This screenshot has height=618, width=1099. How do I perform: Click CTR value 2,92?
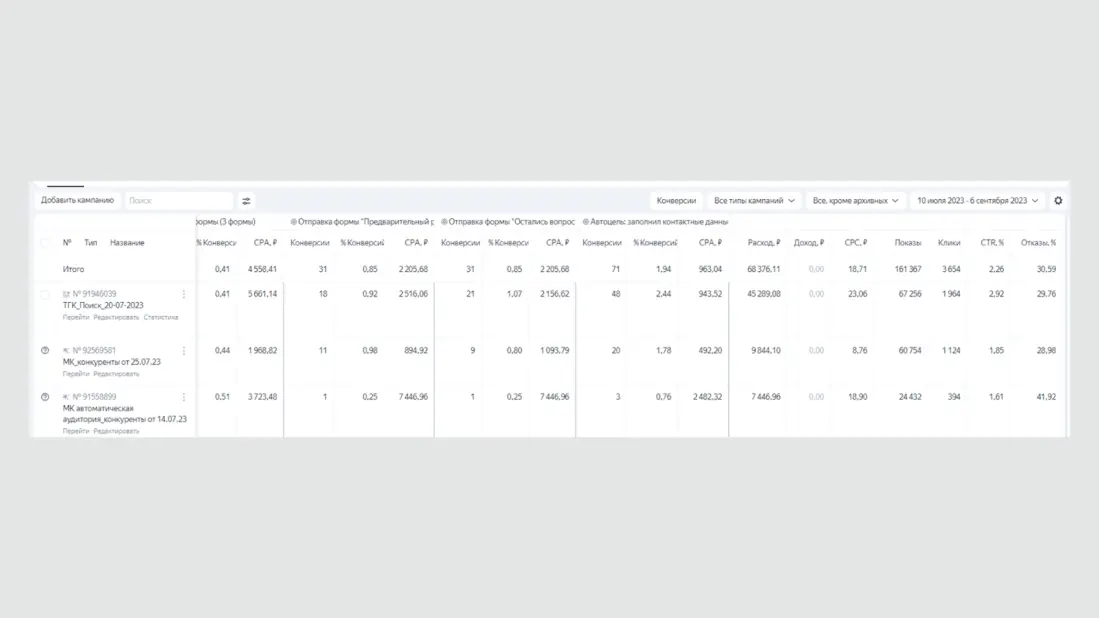click(x=996, y=294)
